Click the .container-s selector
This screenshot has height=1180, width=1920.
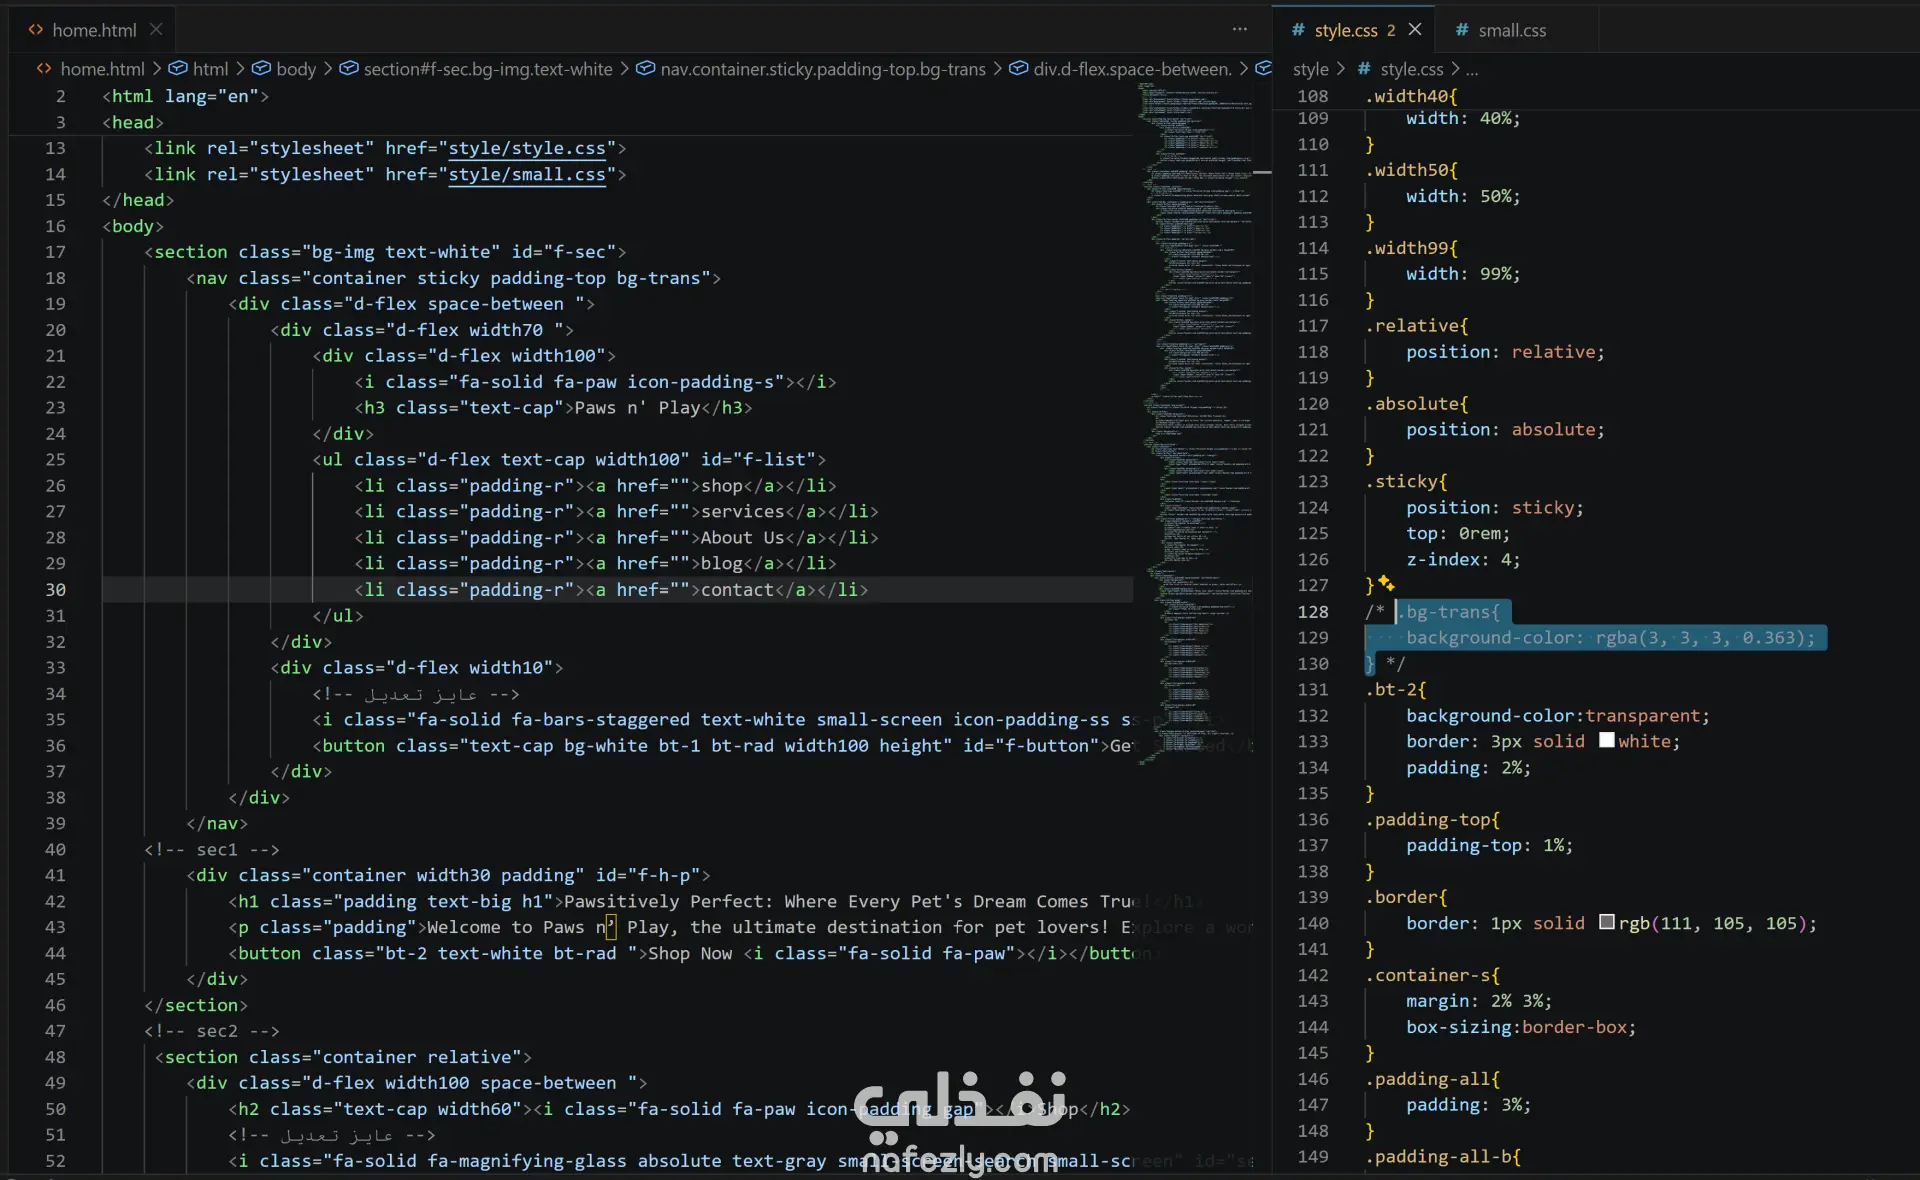tap(1432, 975)
